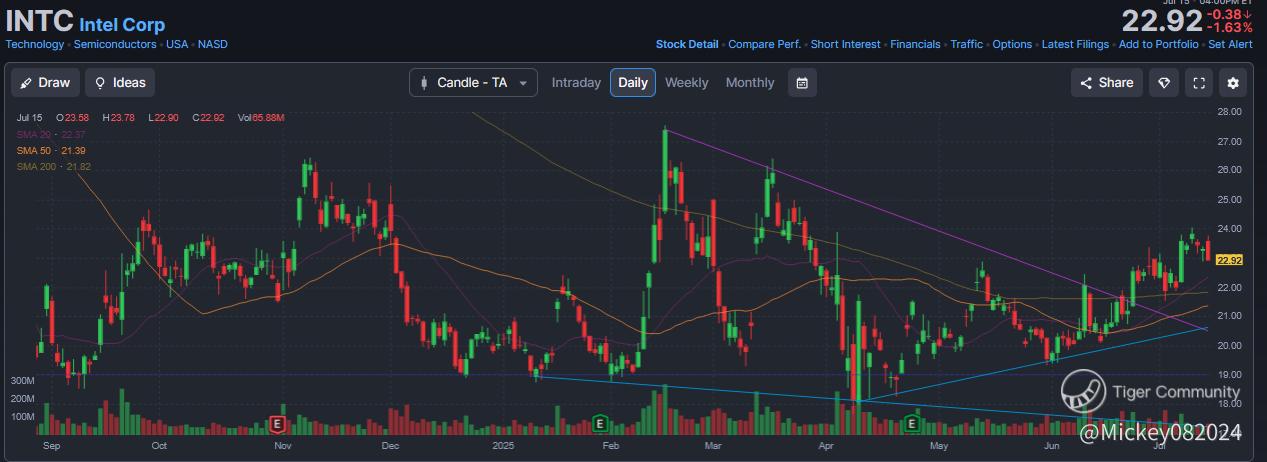Viewport: 1267px width, 462px height.
Task: Open the Ideas panel
Action: pyautogui.click(x=120, y=83)
